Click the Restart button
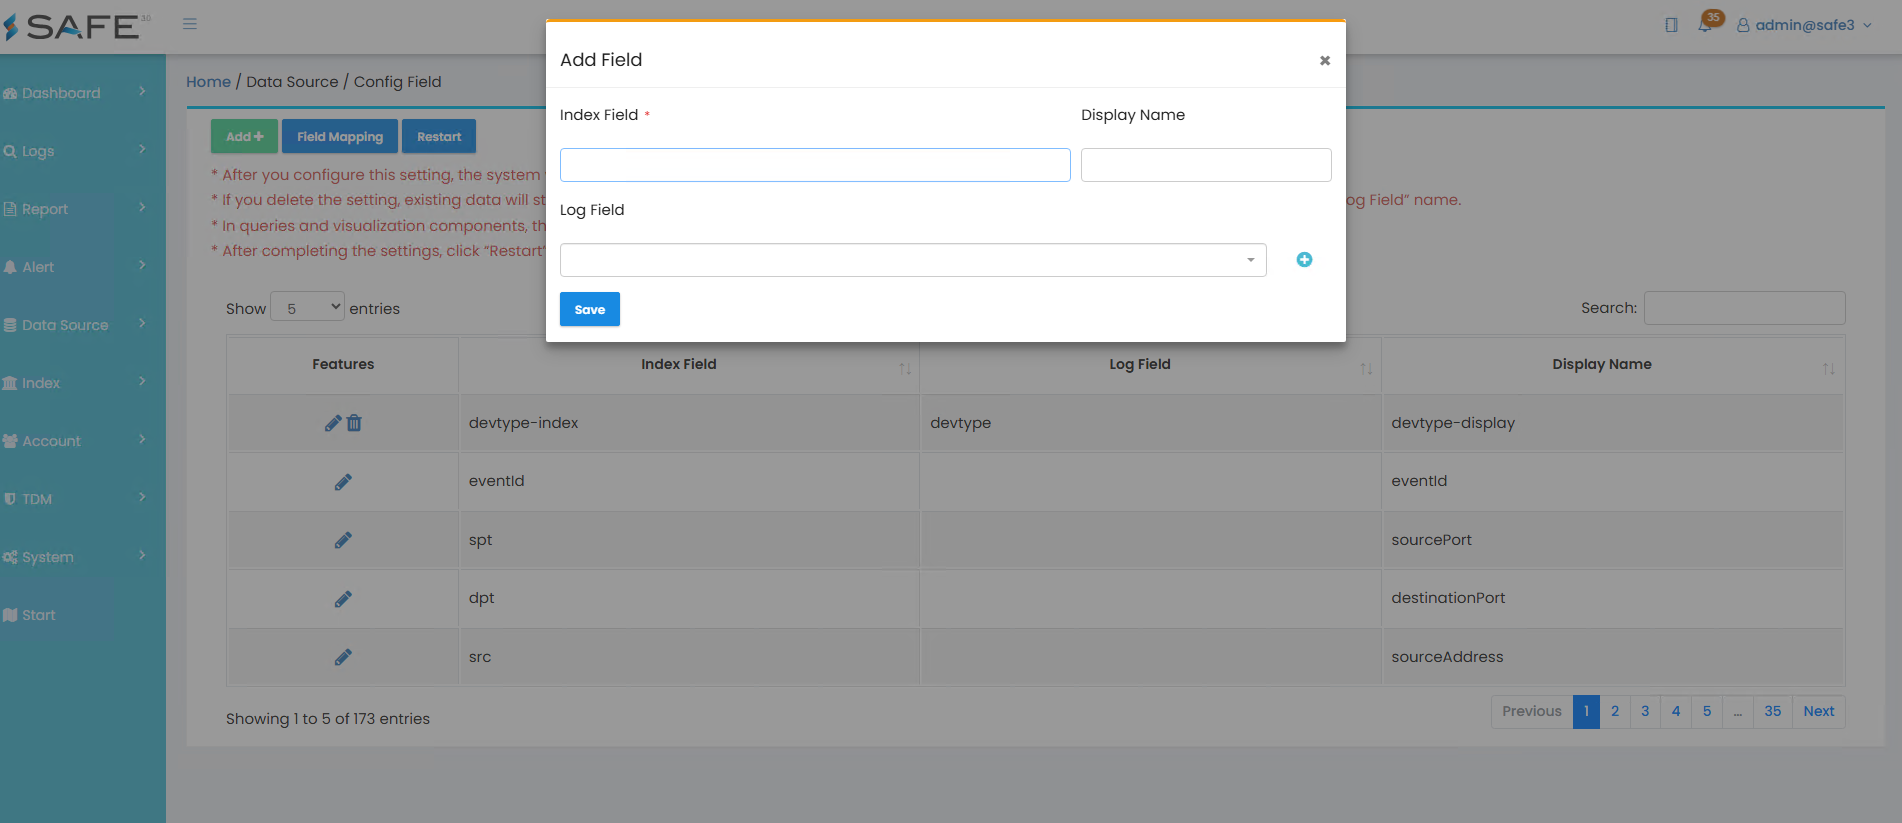 tap(439, 137)
